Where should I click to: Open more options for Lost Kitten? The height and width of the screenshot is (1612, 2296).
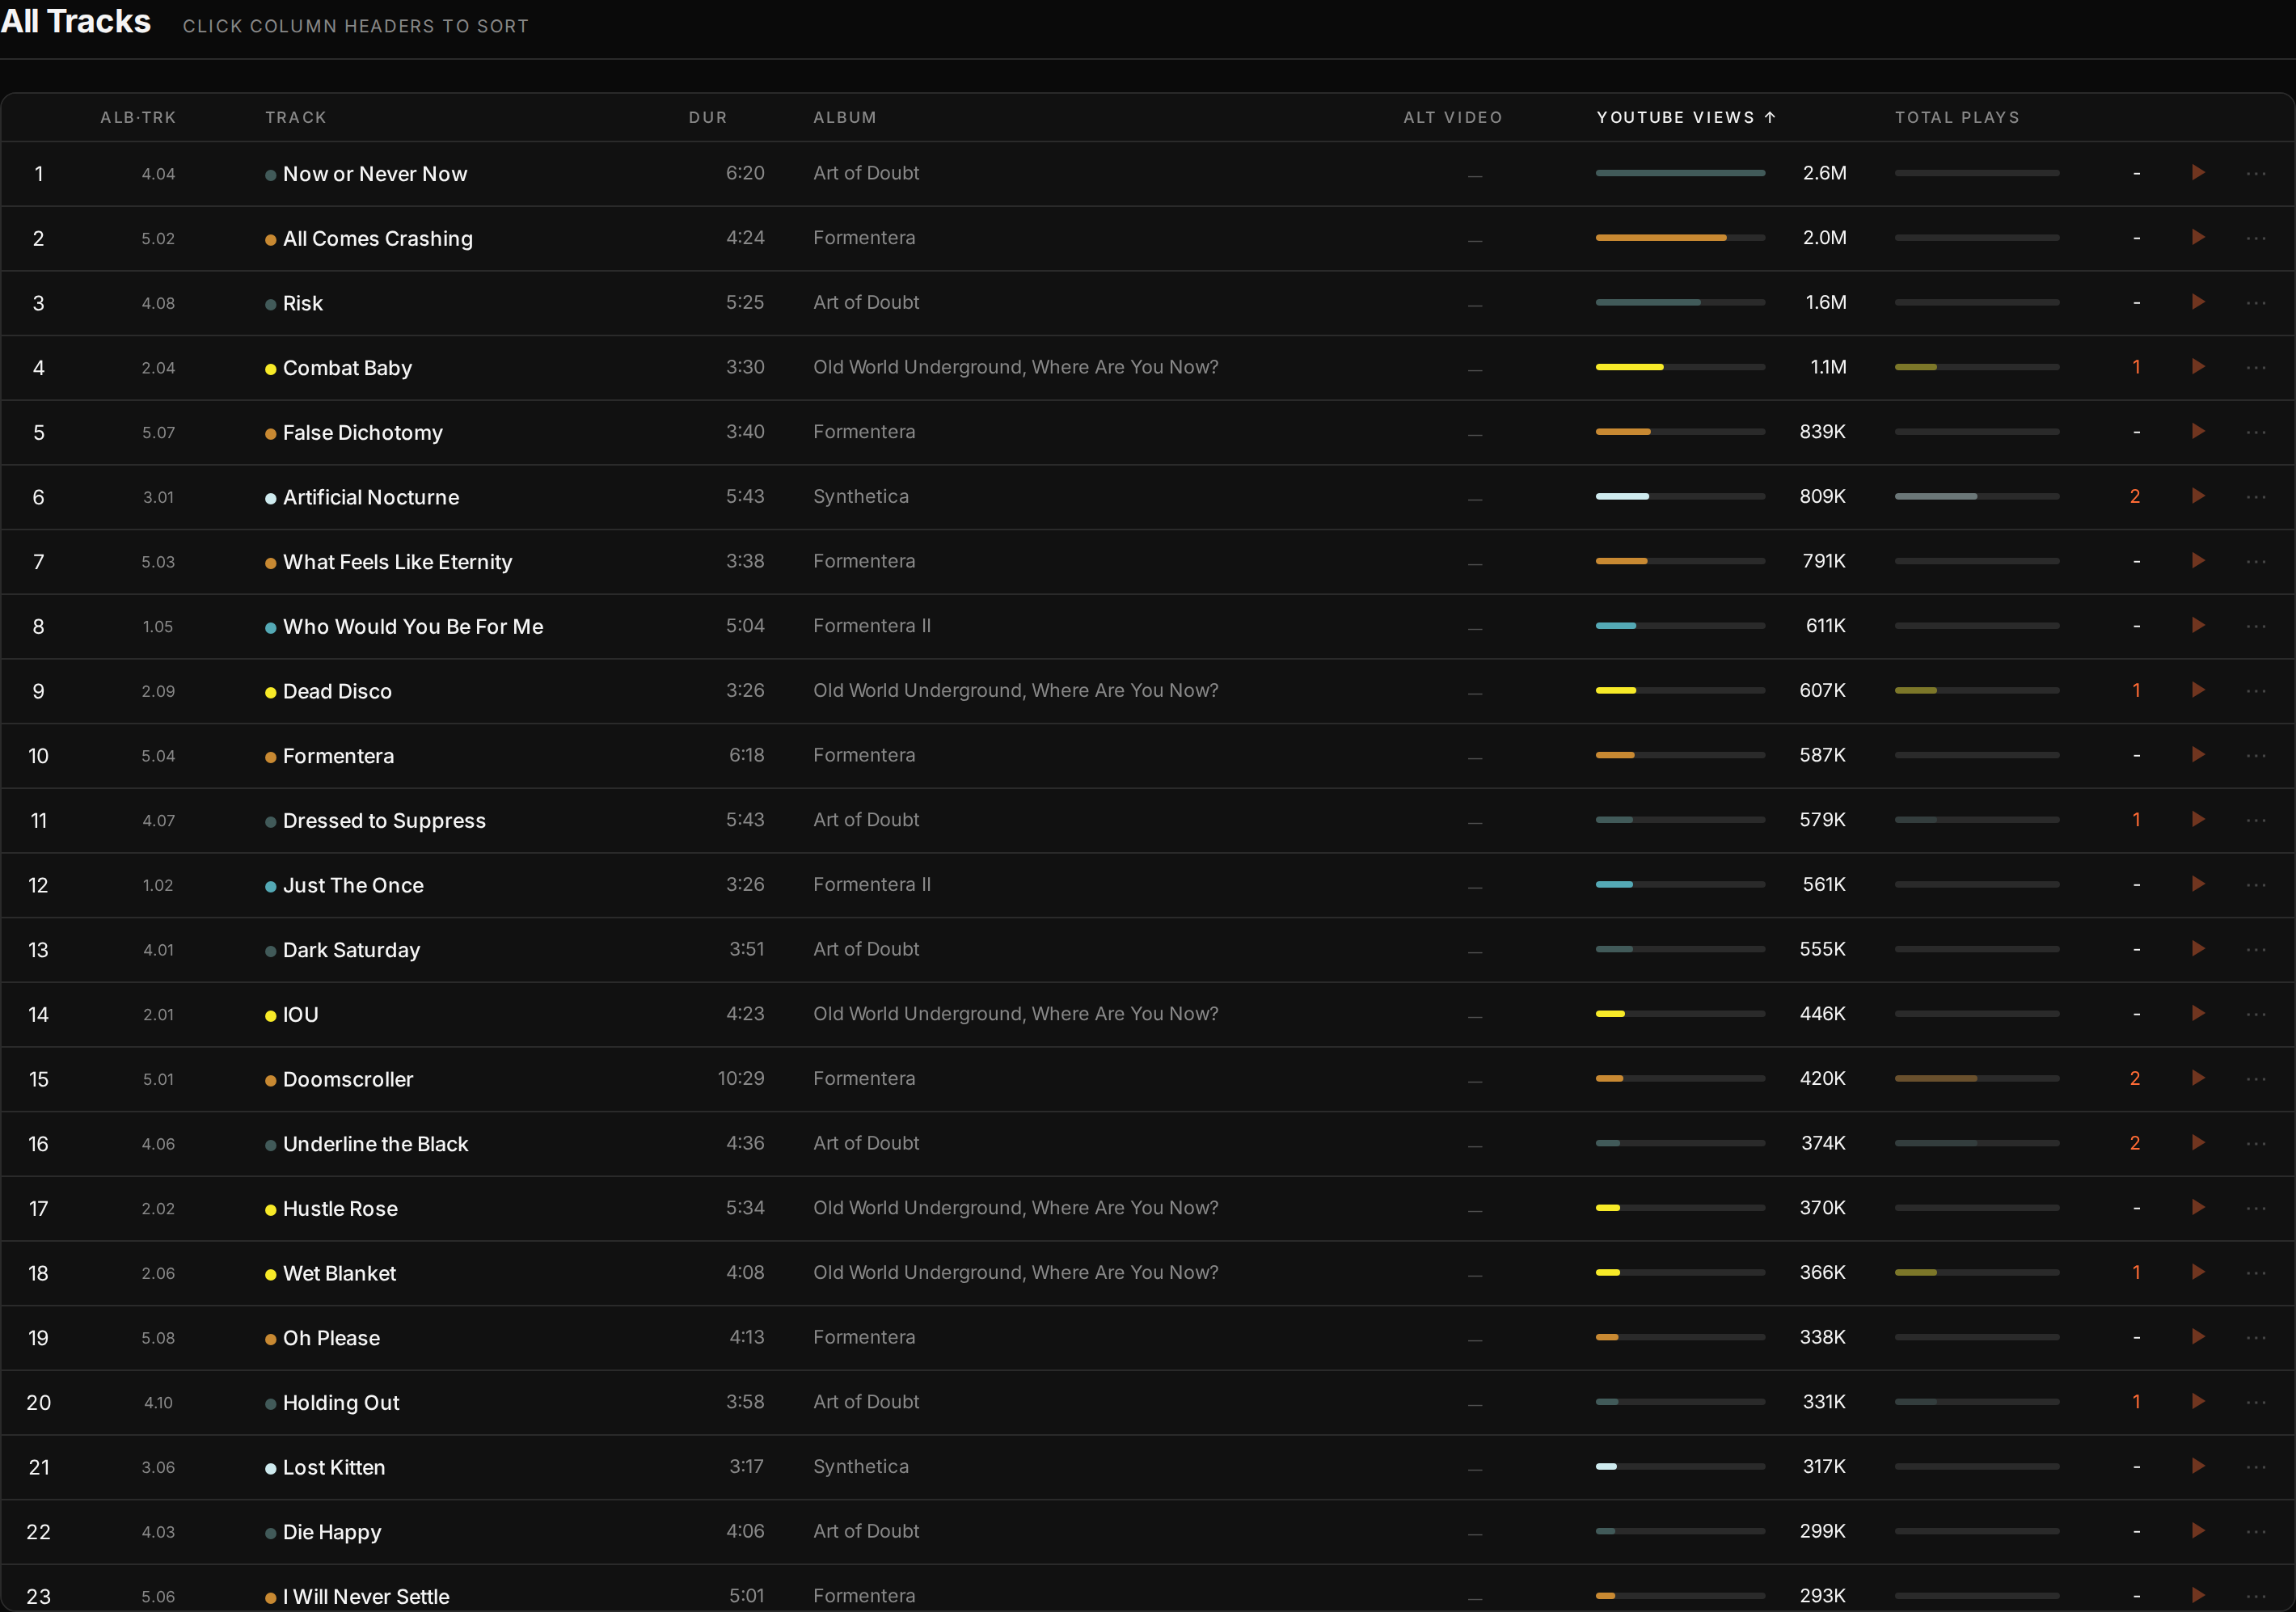pyautogui.click(x=2256, y=1467)
